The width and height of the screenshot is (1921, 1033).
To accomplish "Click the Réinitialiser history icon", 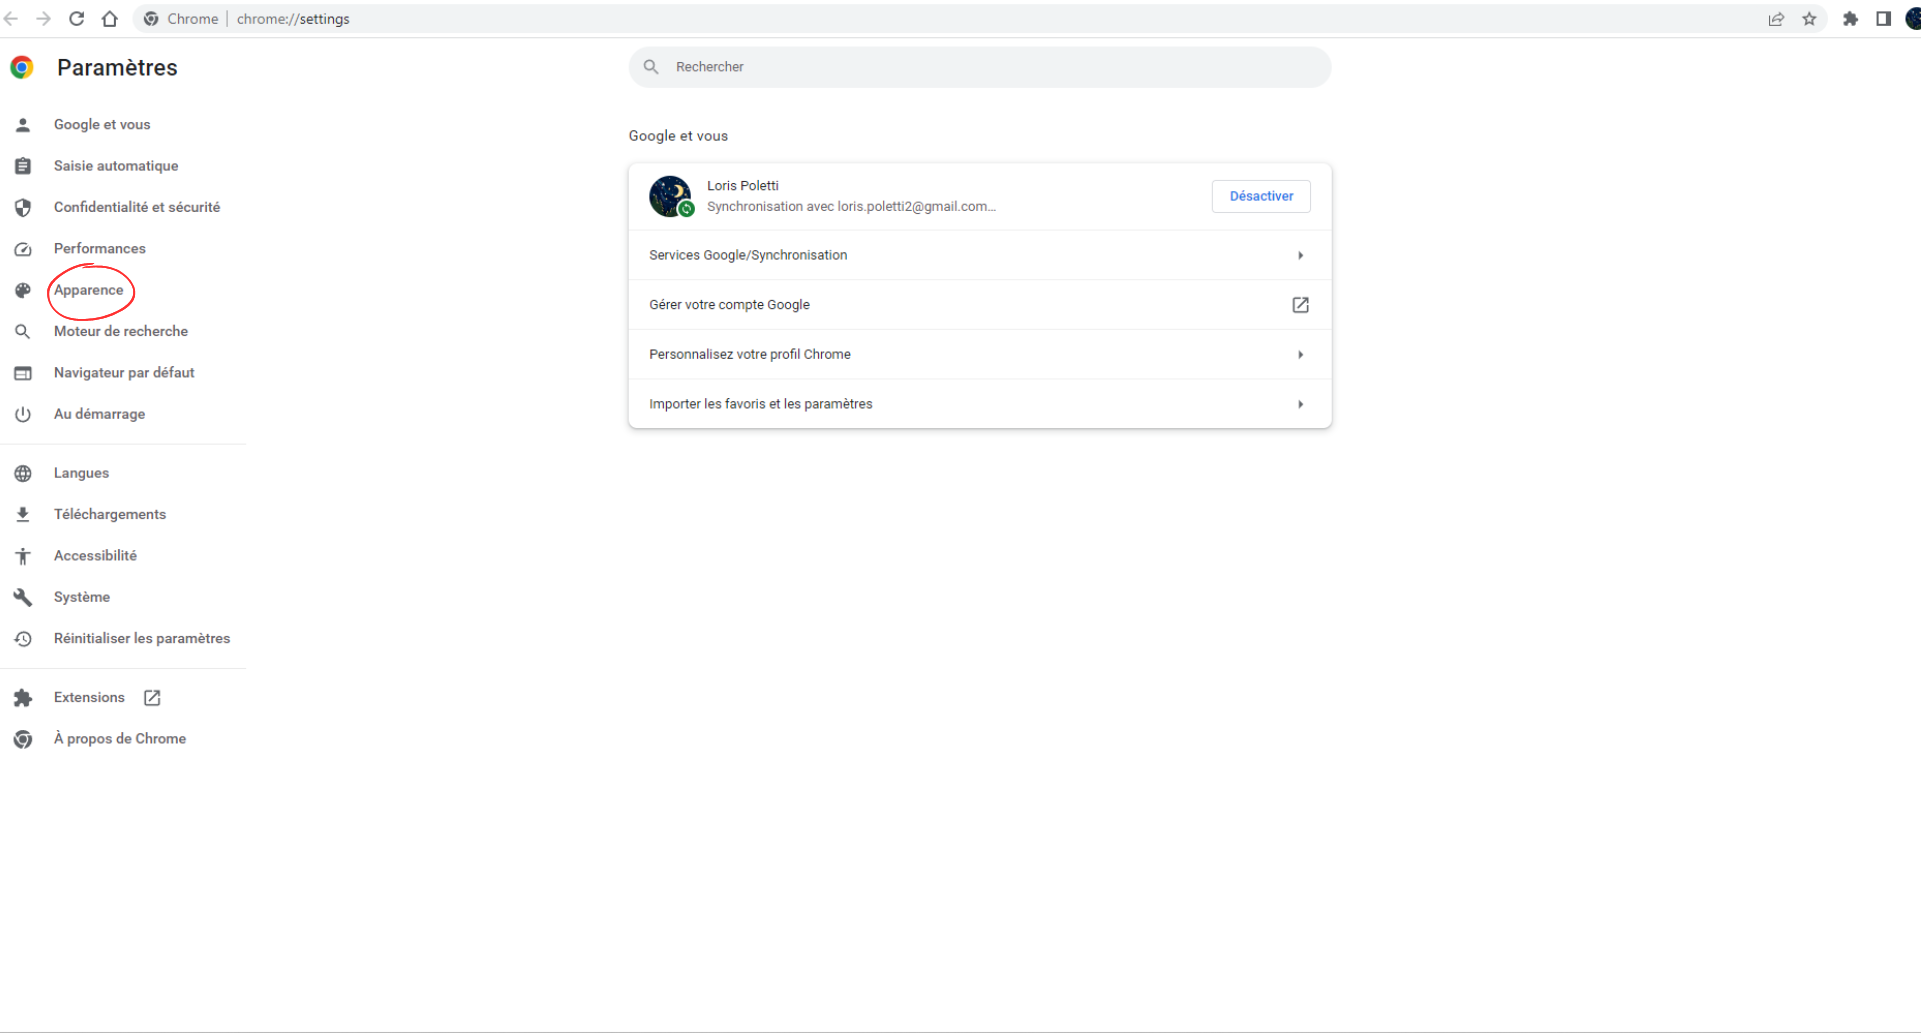I will tap(23, 638).
